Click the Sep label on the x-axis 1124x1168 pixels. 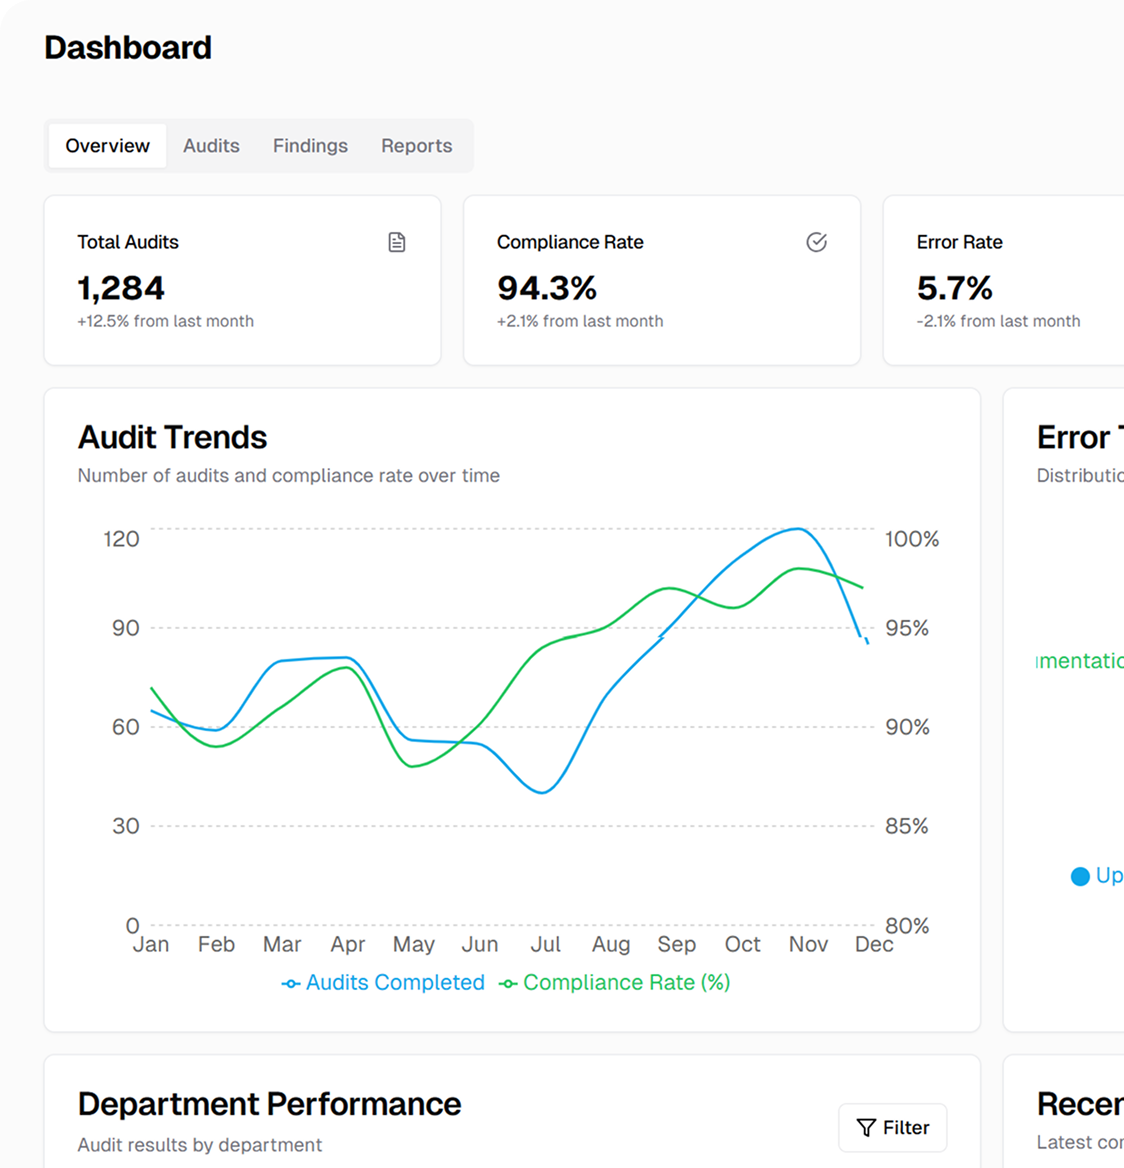676,945
